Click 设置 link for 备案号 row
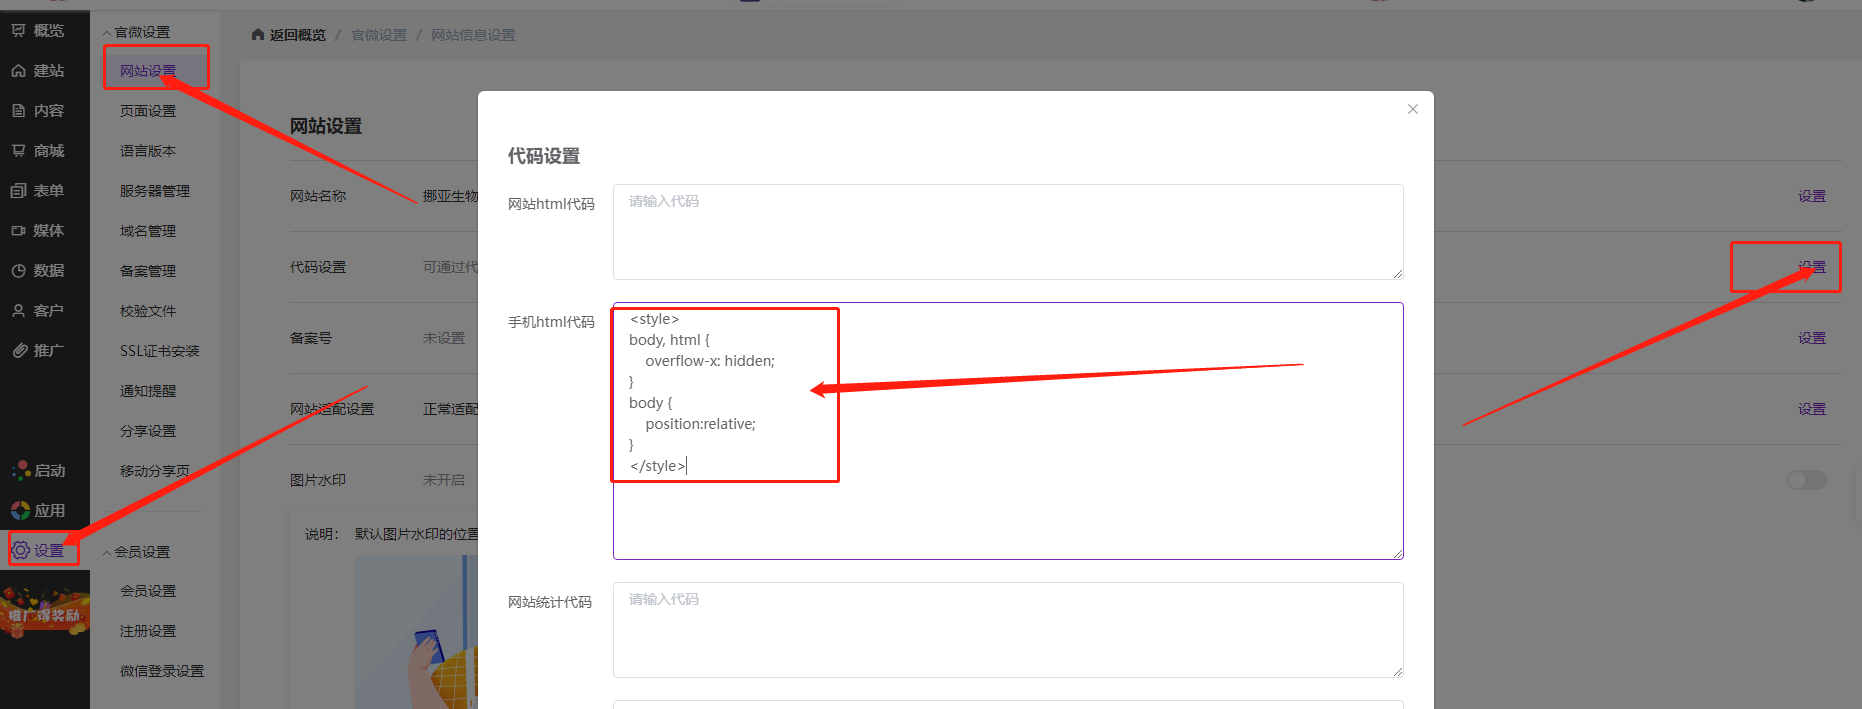 [1811, 338]
